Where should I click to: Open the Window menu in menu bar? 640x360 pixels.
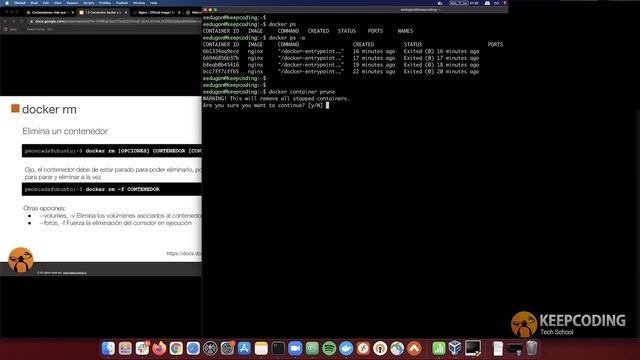(139, 3)
